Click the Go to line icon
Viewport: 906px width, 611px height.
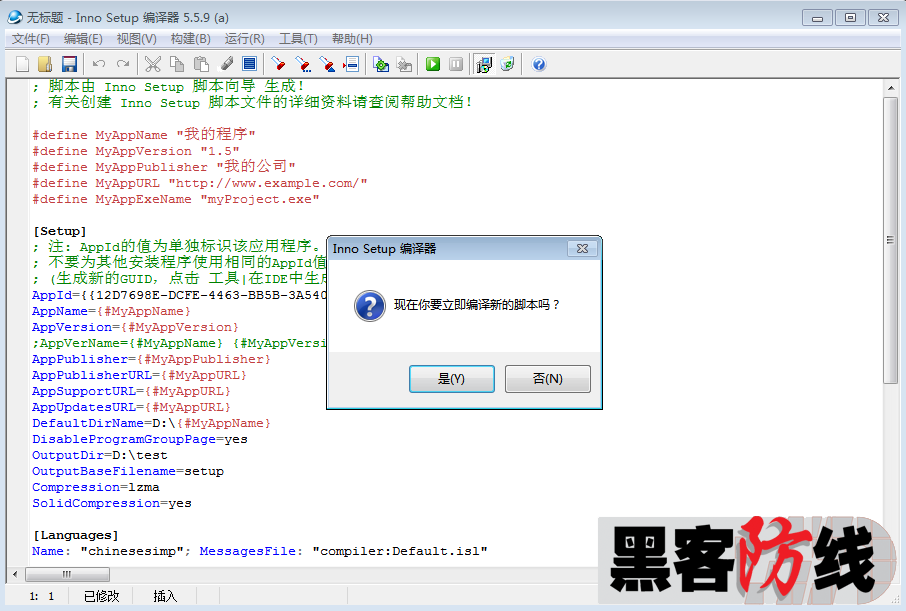click(351, 64)
